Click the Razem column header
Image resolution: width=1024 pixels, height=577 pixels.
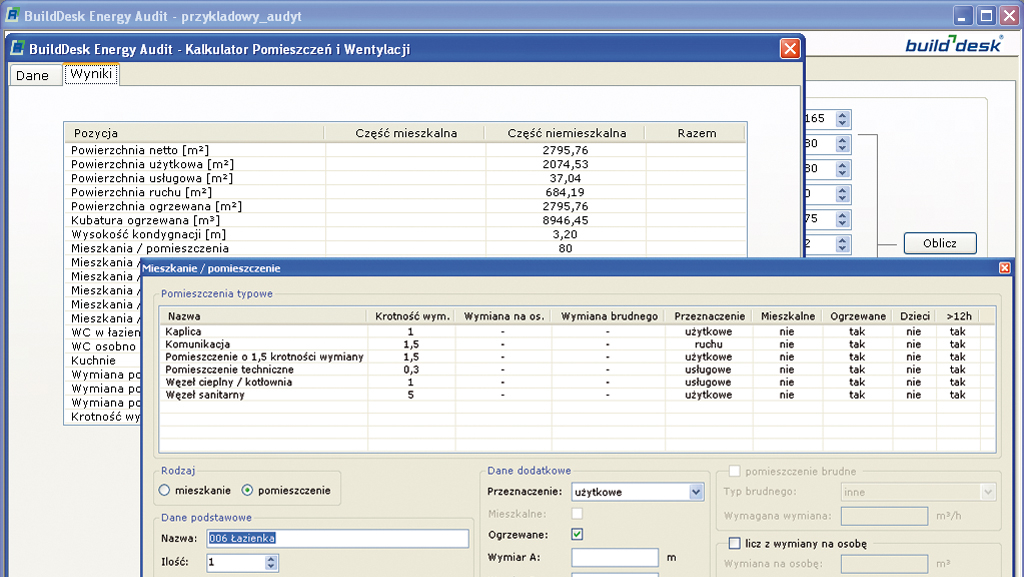click(696, 133)
